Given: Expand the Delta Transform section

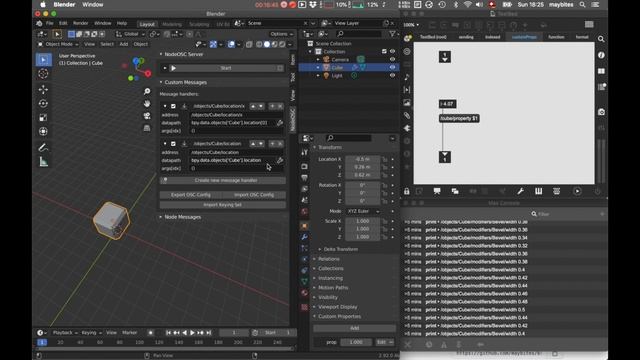Looking at the screenshot, I should point(340,249).
